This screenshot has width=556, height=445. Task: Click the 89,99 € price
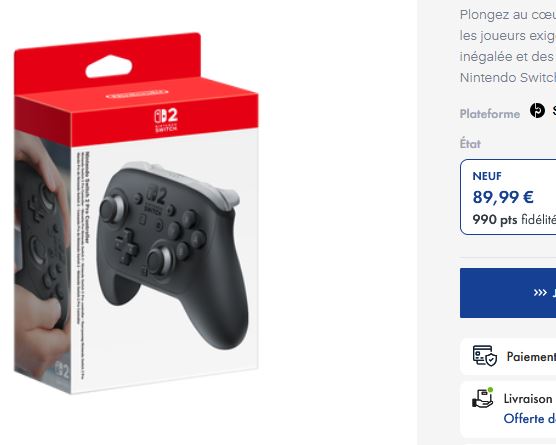pos(503,197)
